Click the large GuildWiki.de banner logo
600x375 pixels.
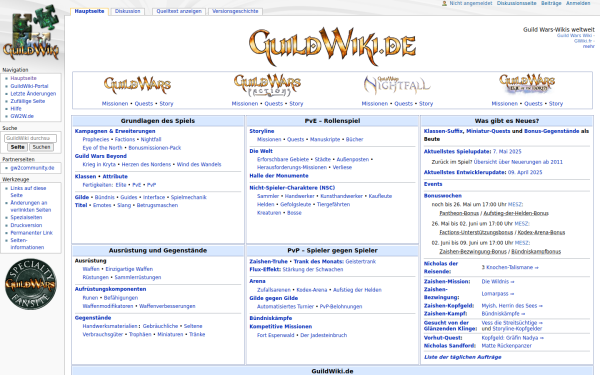[332, 46]
